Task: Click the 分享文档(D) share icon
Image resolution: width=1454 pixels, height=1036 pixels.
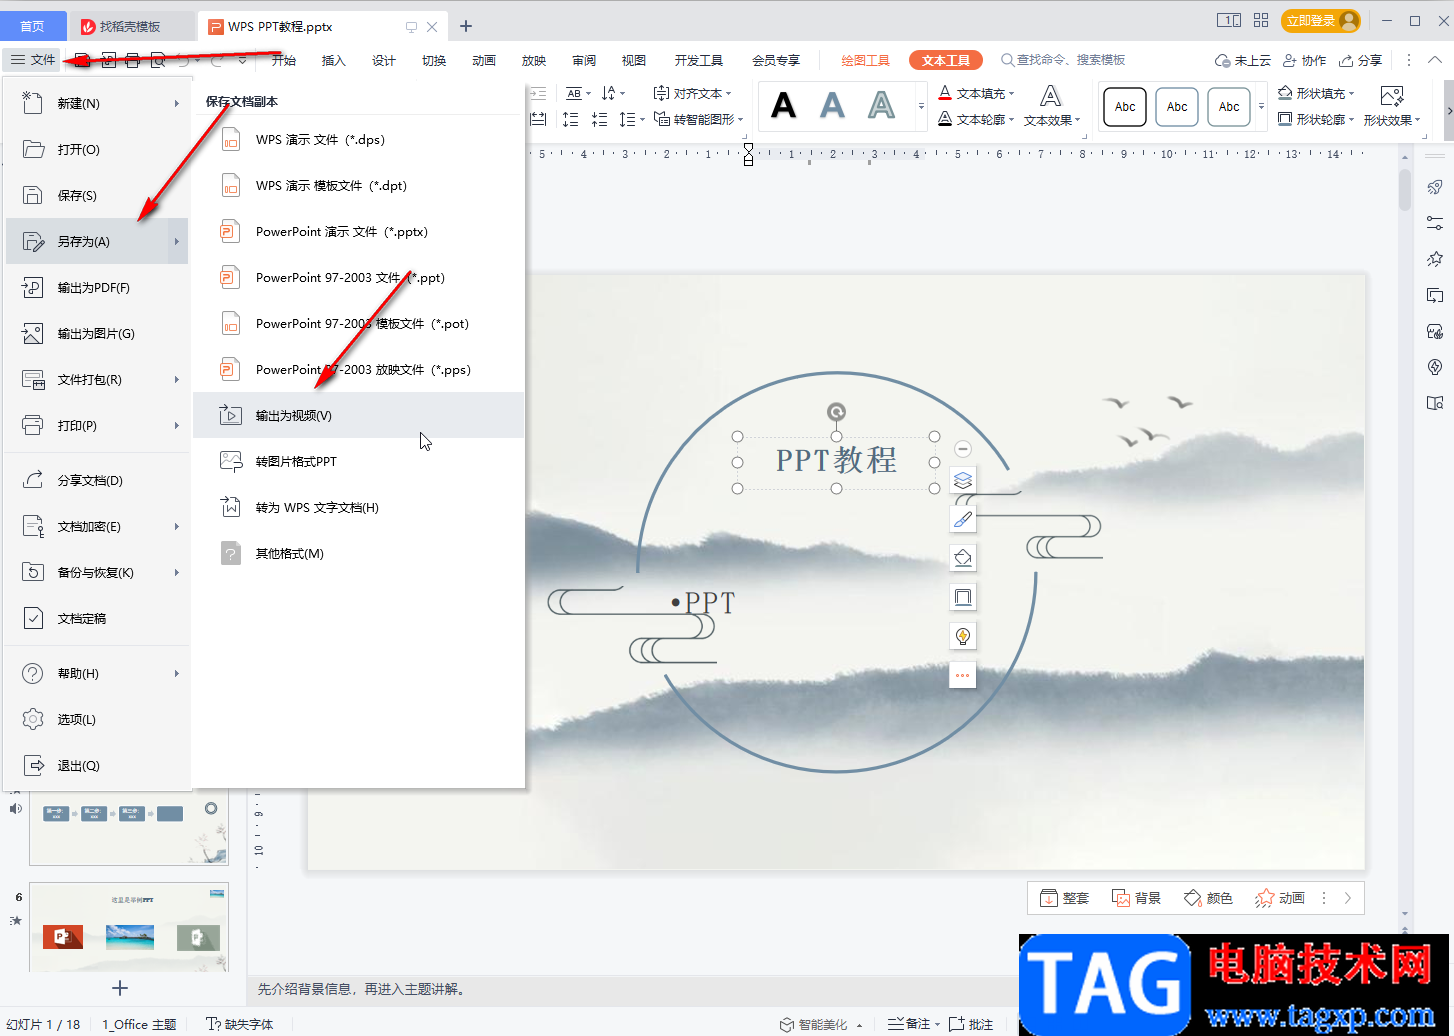Action: click(x=33, y=480)
